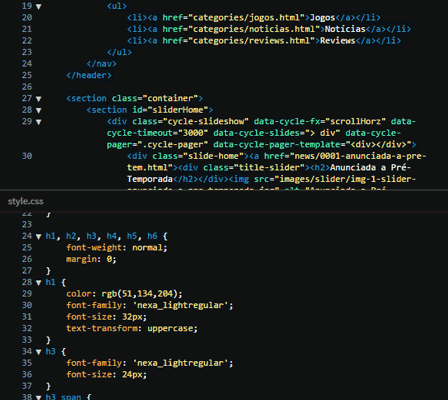Open the style.css inline editor filename
This screenshot has height=400, width=448.
click(x=26, y=201)
